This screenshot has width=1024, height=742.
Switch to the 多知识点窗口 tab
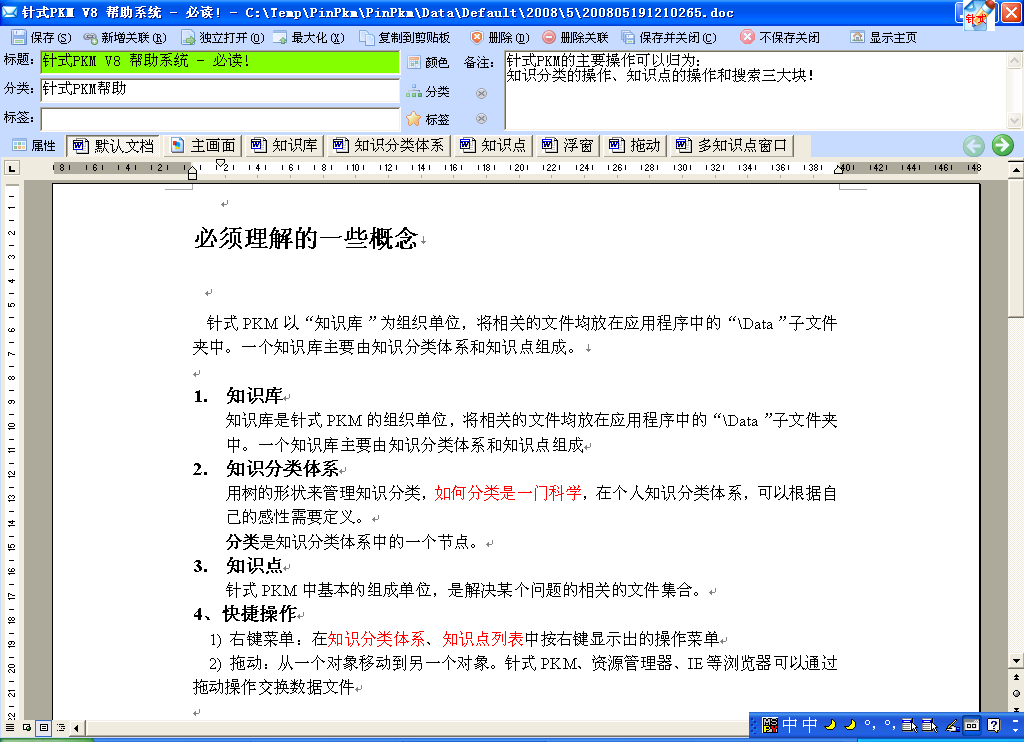pos(732,146)
